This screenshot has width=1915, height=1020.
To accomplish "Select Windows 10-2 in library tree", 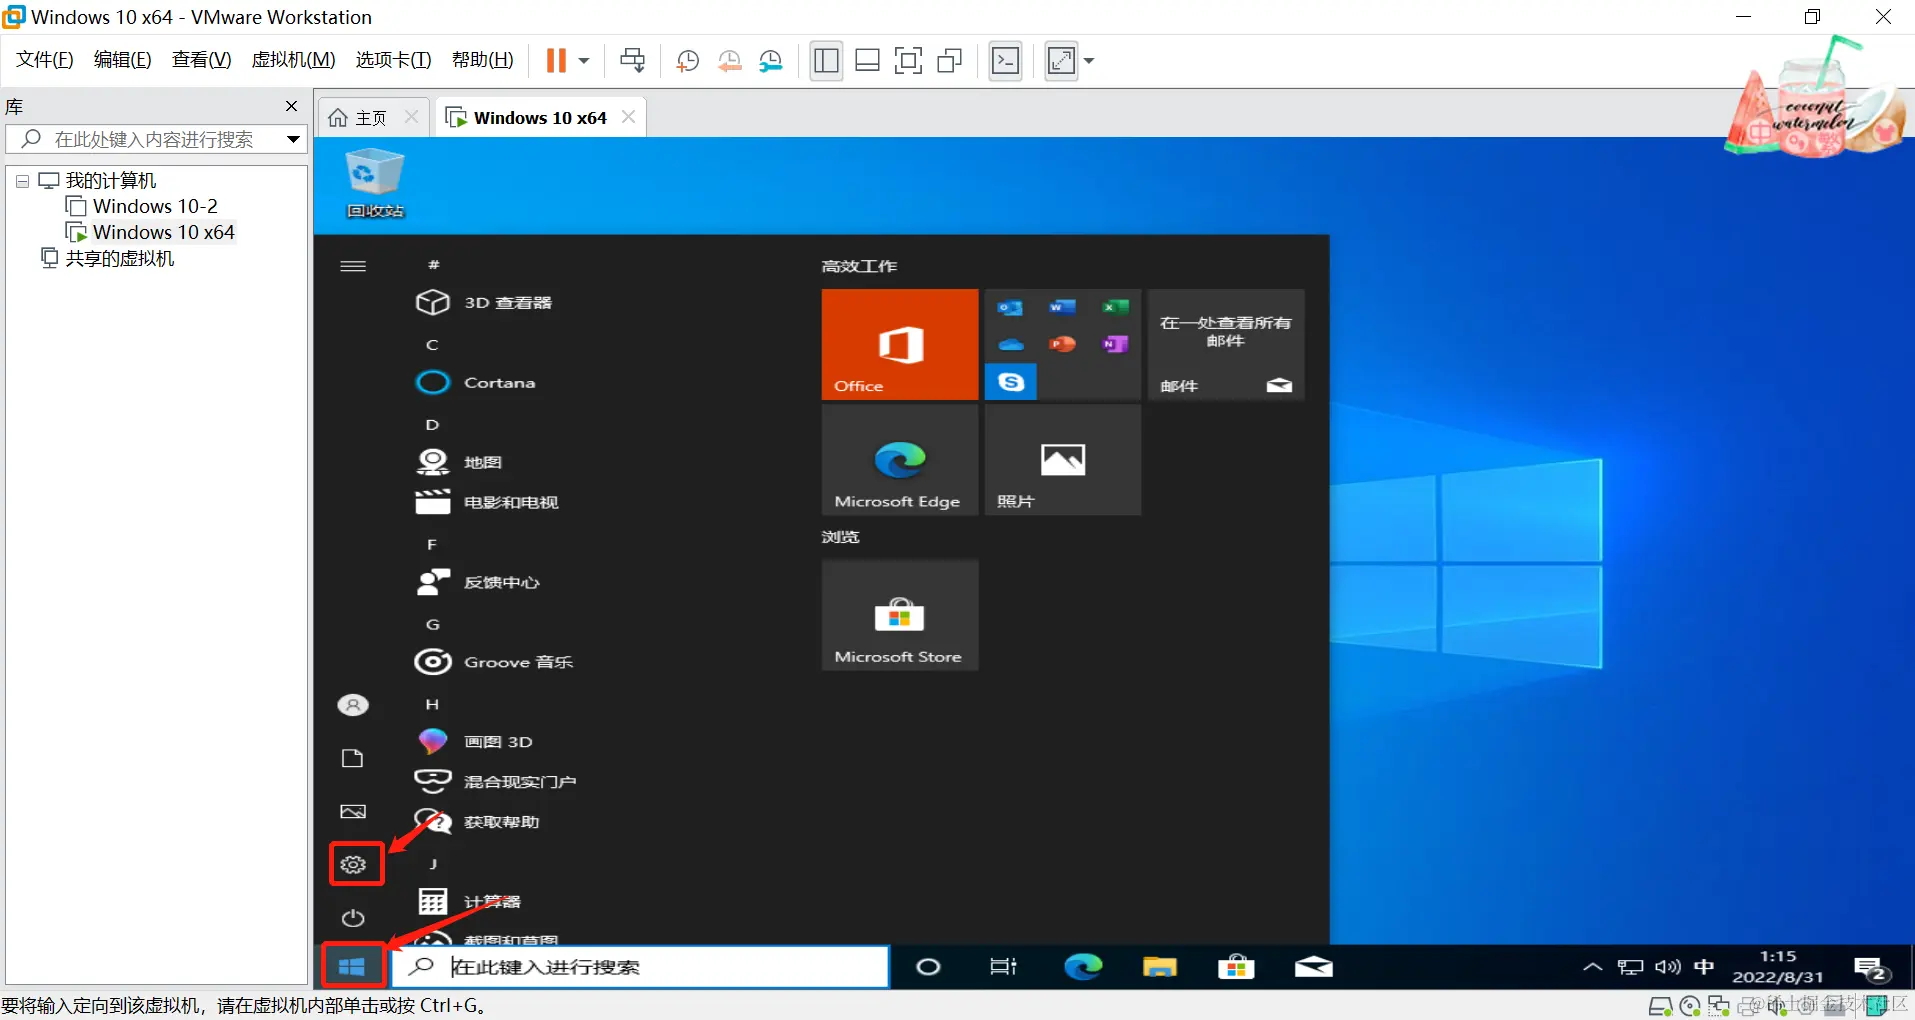I will point(154,206).
